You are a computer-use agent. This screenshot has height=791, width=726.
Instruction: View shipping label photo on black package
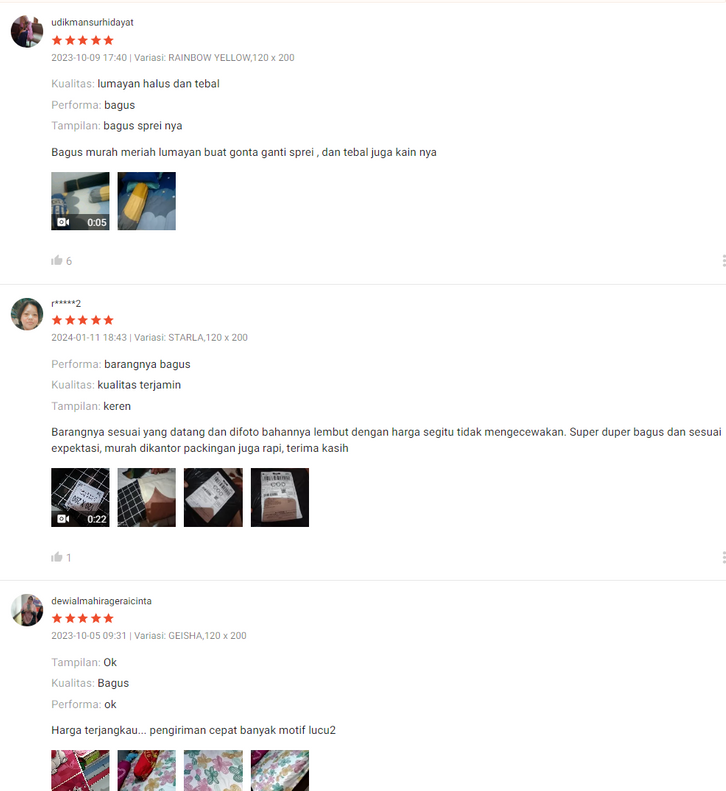[x=213, y=497]
